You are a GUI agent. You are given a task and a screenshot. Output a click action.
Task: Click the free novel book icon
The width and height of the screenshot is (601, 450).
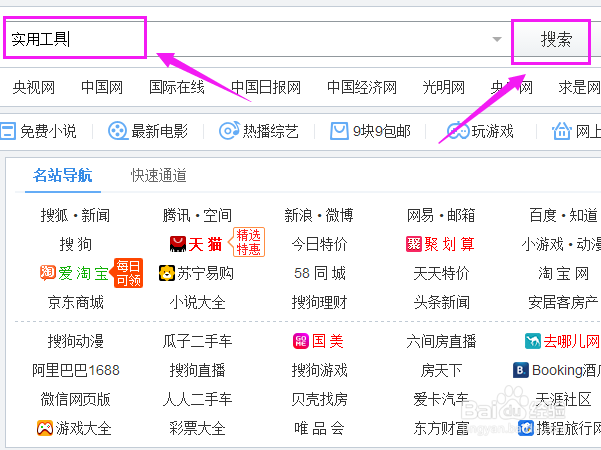[8, 131]
